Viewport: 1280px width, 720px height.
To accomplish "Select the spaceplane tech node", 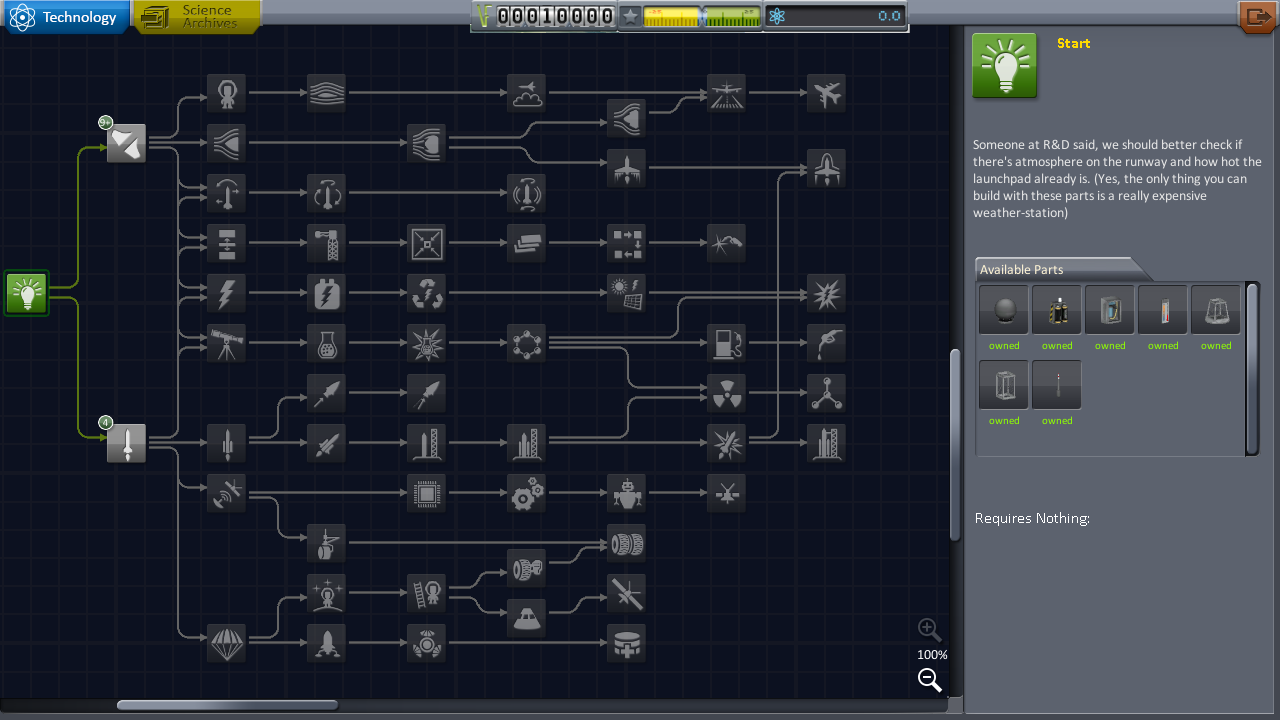I will point(626,168).
